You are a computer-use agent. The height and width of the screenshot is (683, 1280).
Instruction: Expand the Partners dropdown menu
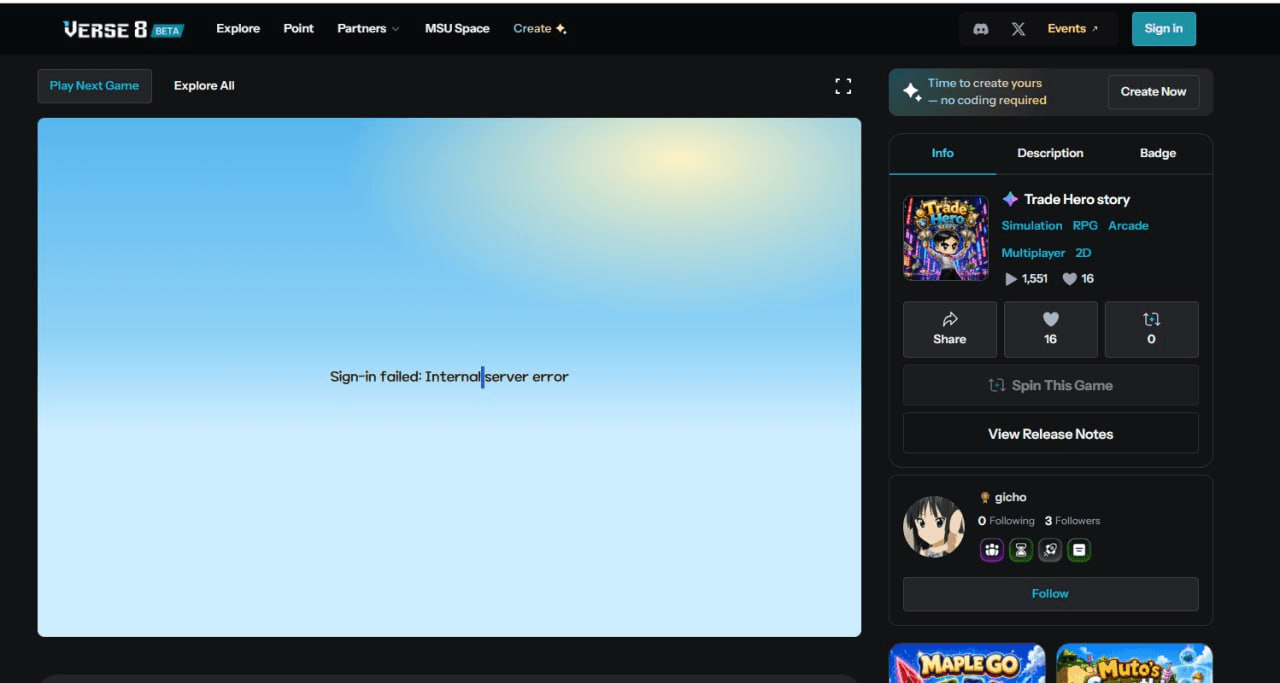tap(368, 28)
